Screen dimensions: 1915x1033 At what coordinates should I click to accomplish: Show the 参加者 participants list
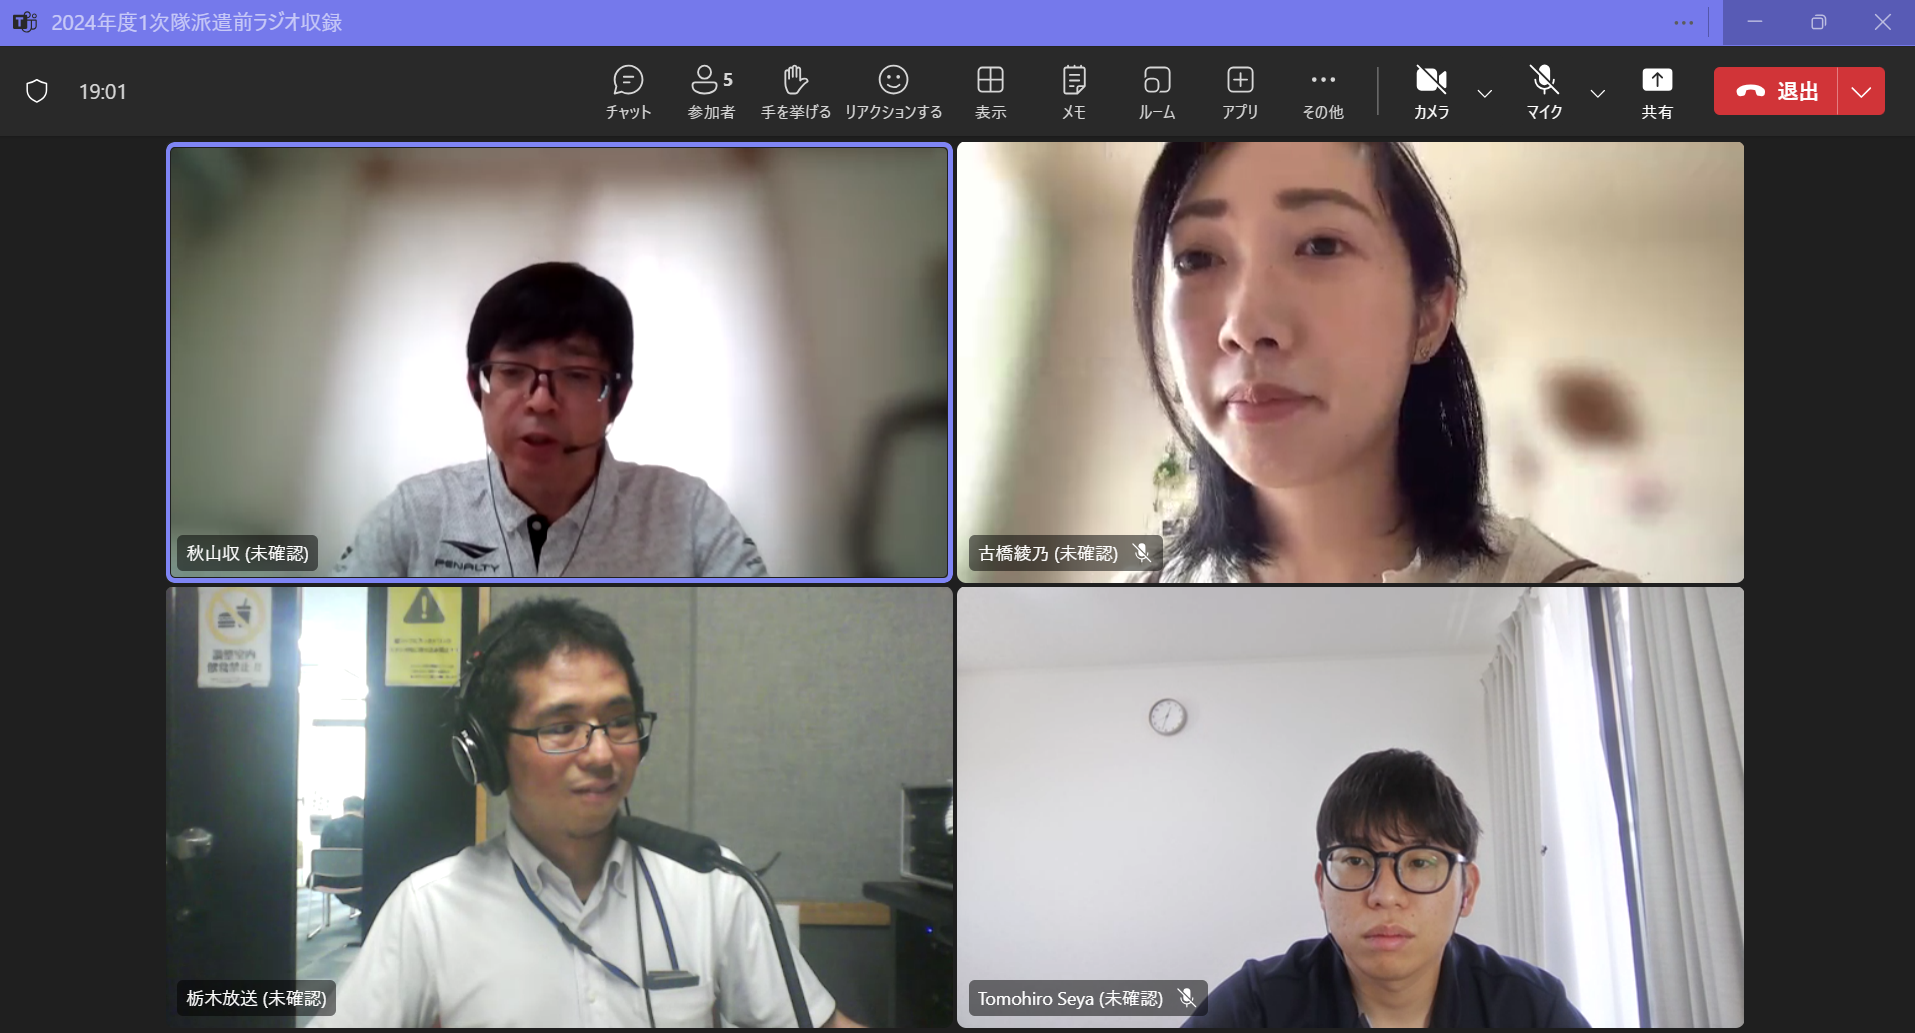pyautogui.click(x=711, y=92)
